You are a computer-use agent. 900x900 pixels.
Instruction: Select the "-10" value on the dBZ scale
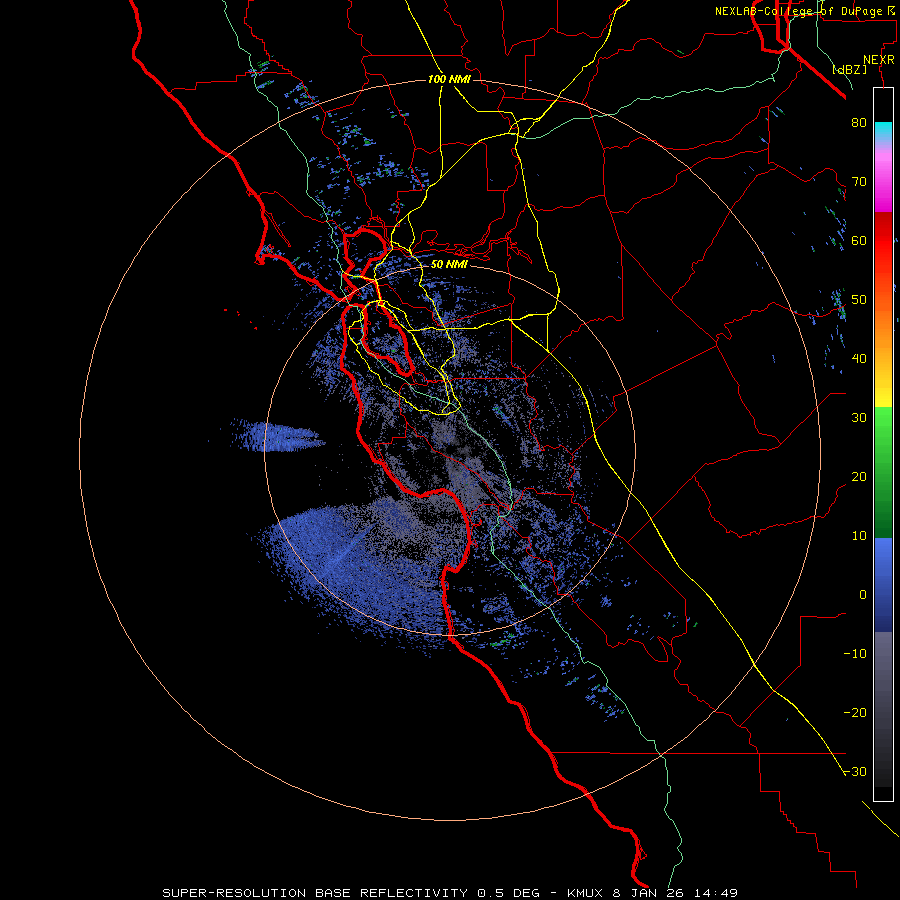point(855,653)
